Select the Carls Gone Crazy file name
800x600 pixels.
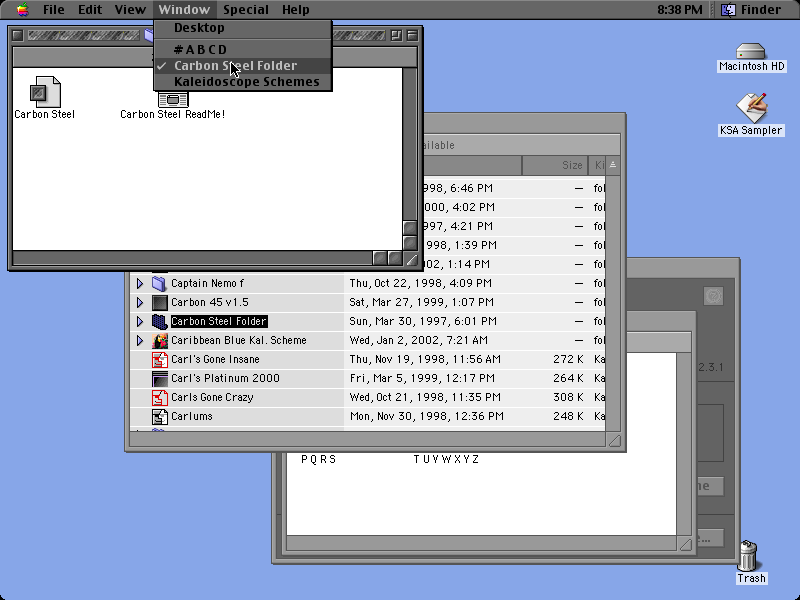click(212, 397)
